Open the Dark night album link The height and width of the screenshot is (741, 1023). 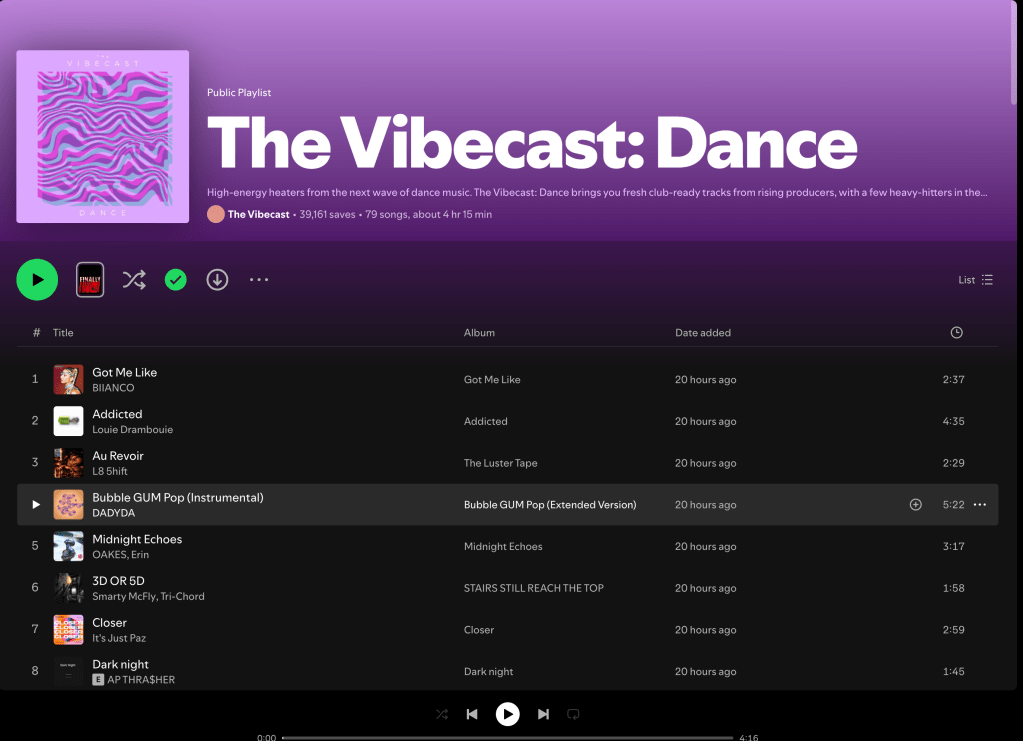(x=489, y=672)
